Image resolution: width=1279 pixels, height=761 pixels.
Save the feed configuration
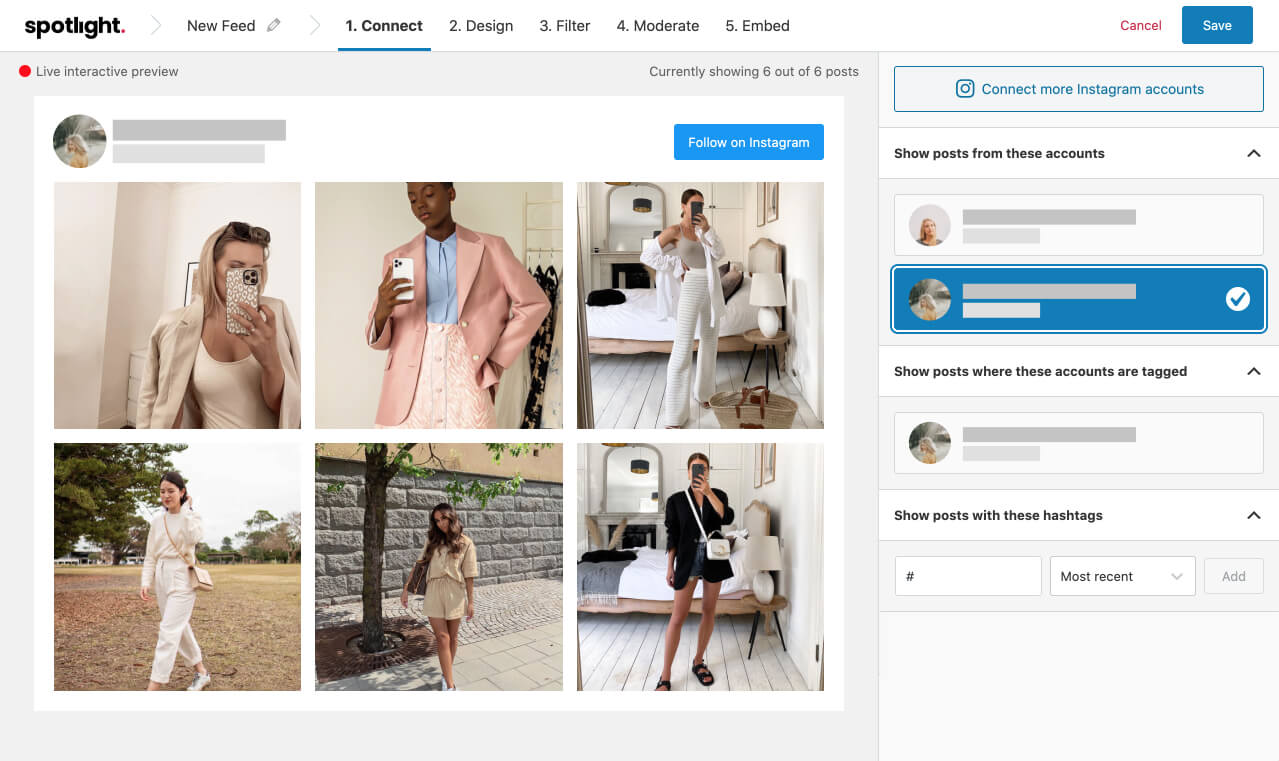pyautogui.click(x=1216, y=25)
